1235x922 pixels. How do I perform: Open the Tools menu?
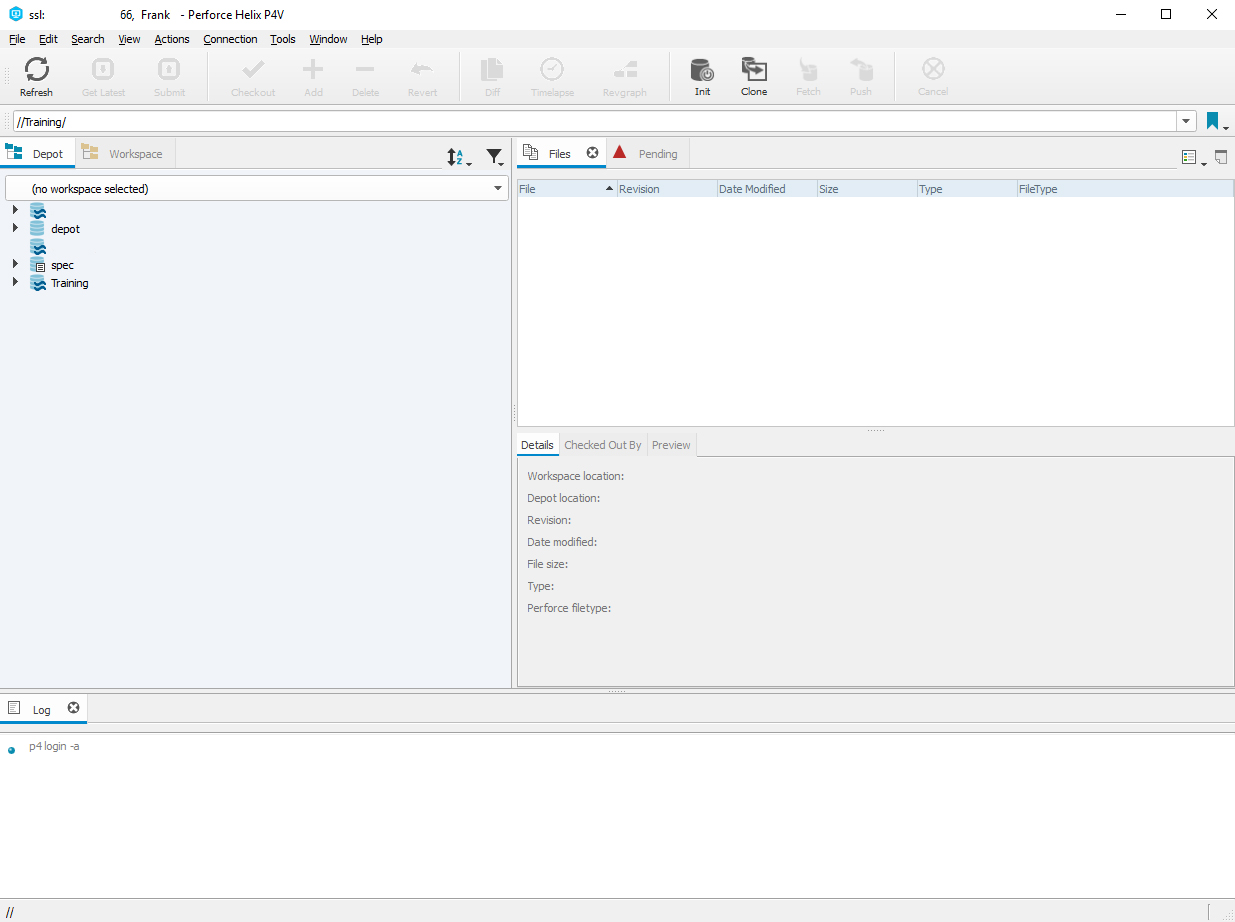click(283, 39)
